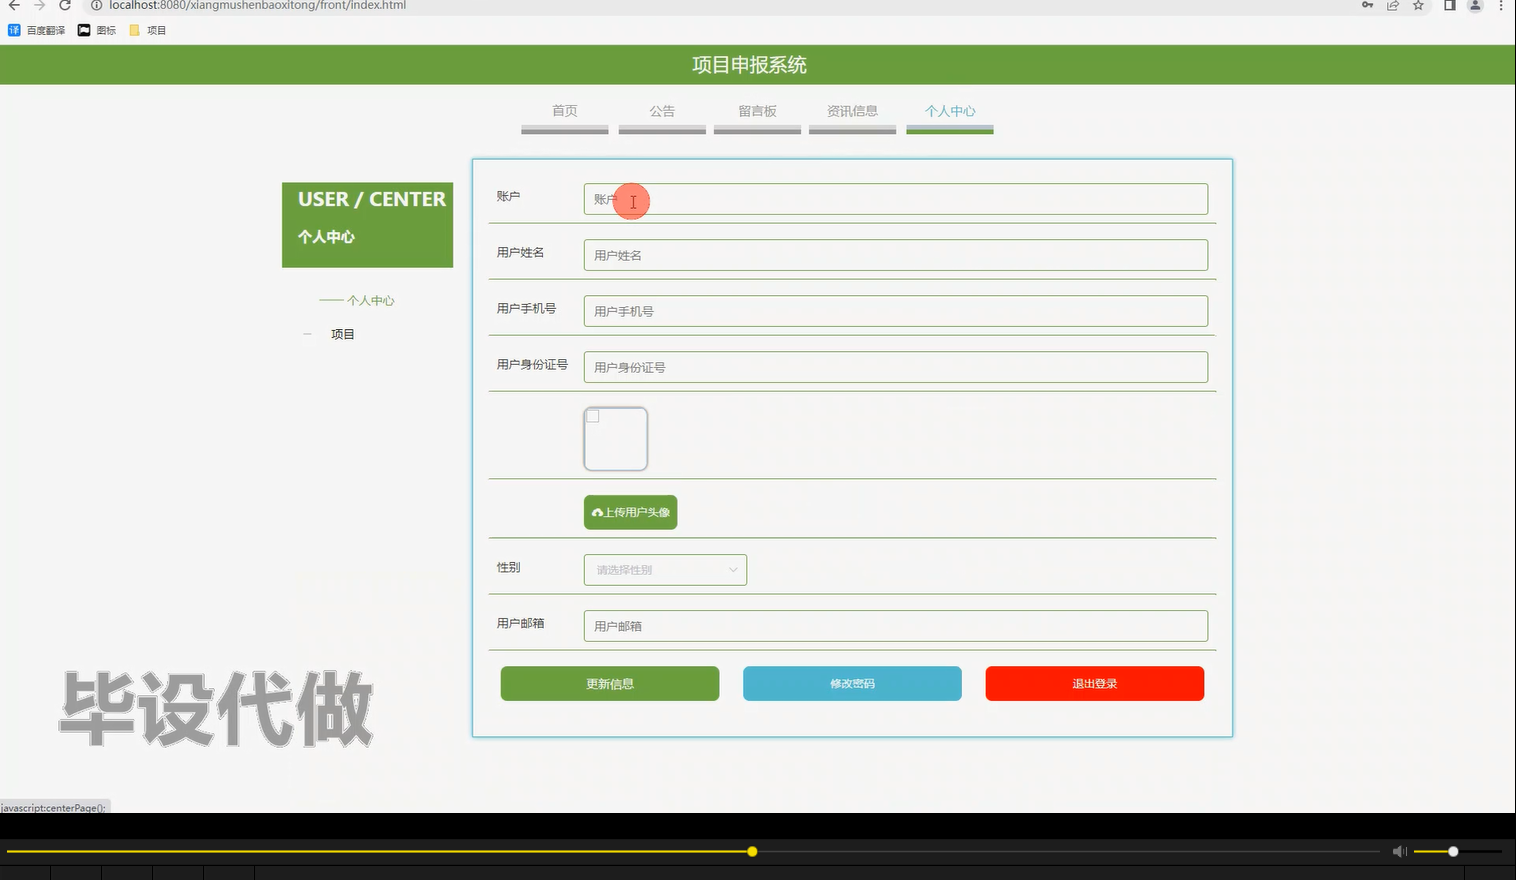Focus the 用户邮箱 input field

(896, 626)
